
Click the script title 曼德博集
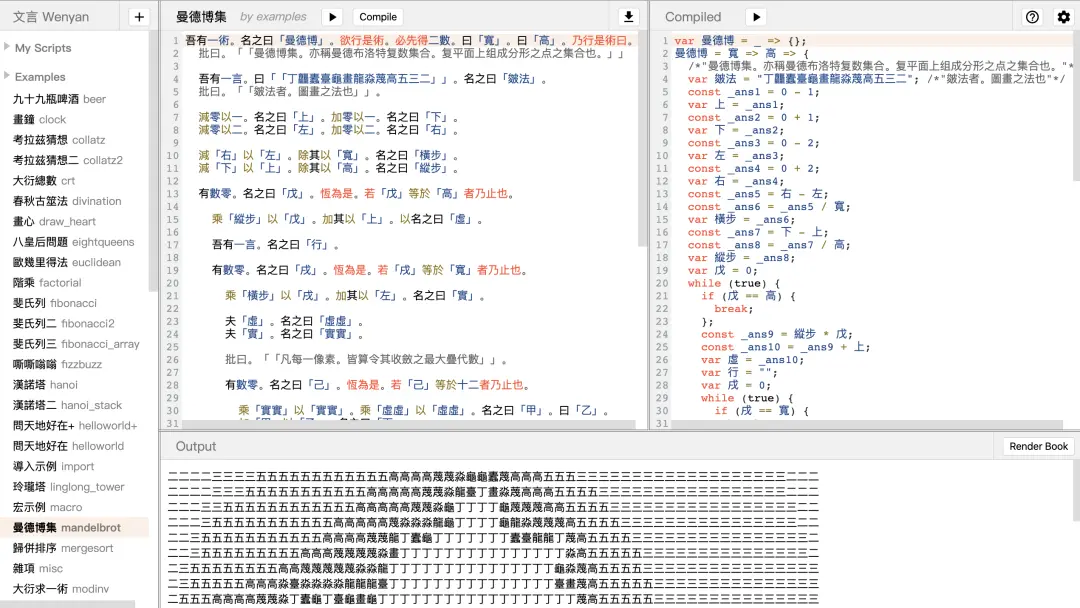[200, 17]
